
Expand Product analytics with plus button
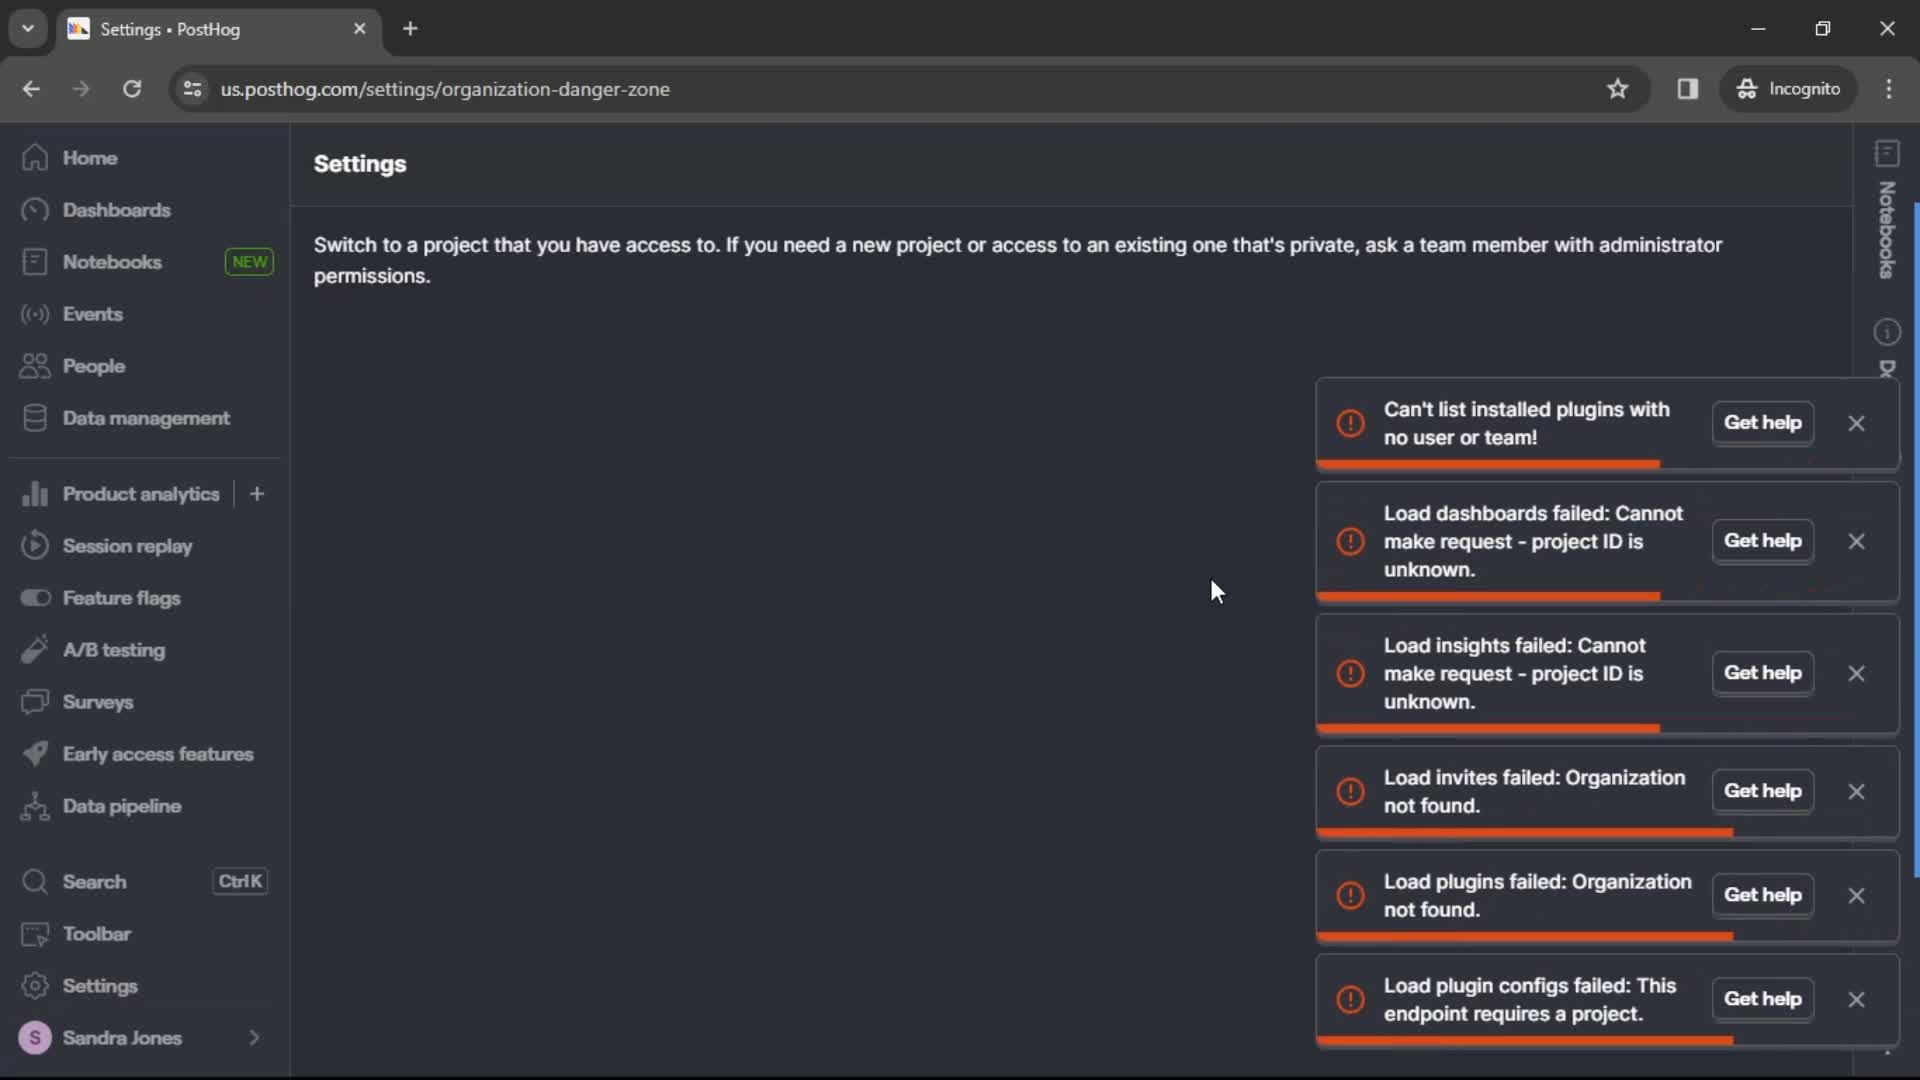coord(256,493)
